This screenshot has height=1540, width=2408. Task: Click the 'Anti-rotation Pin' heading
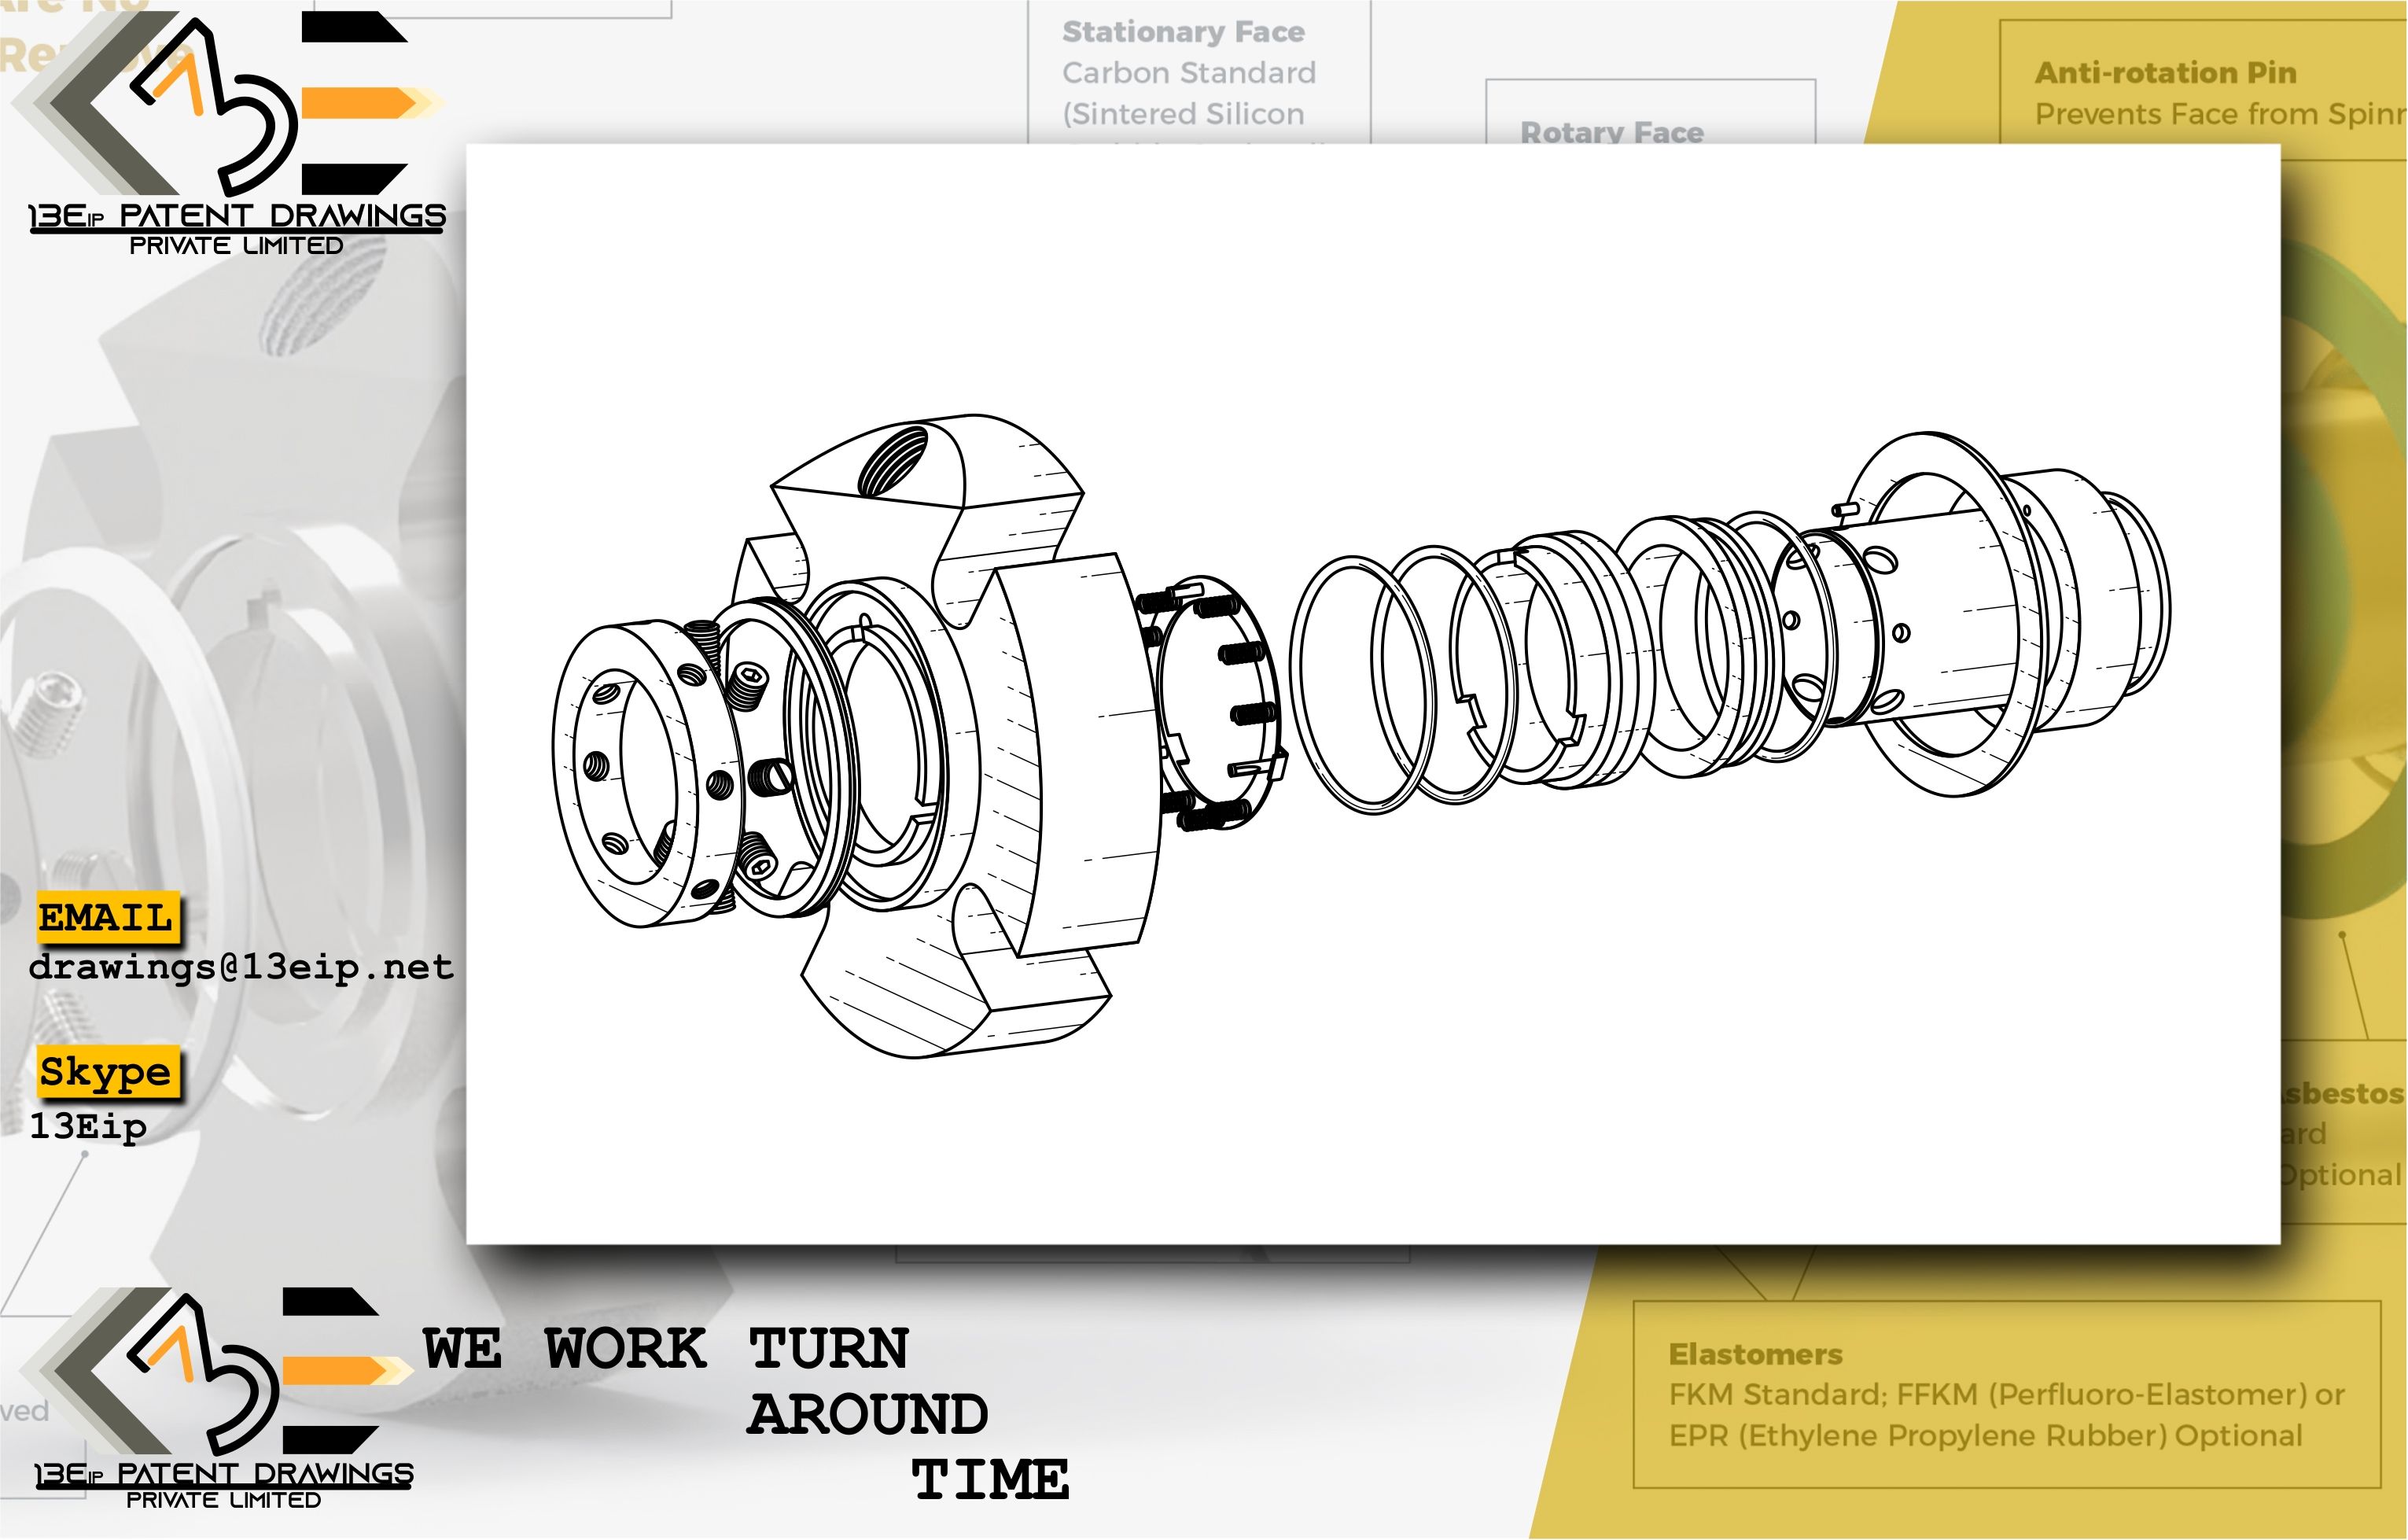[2166, 73]
